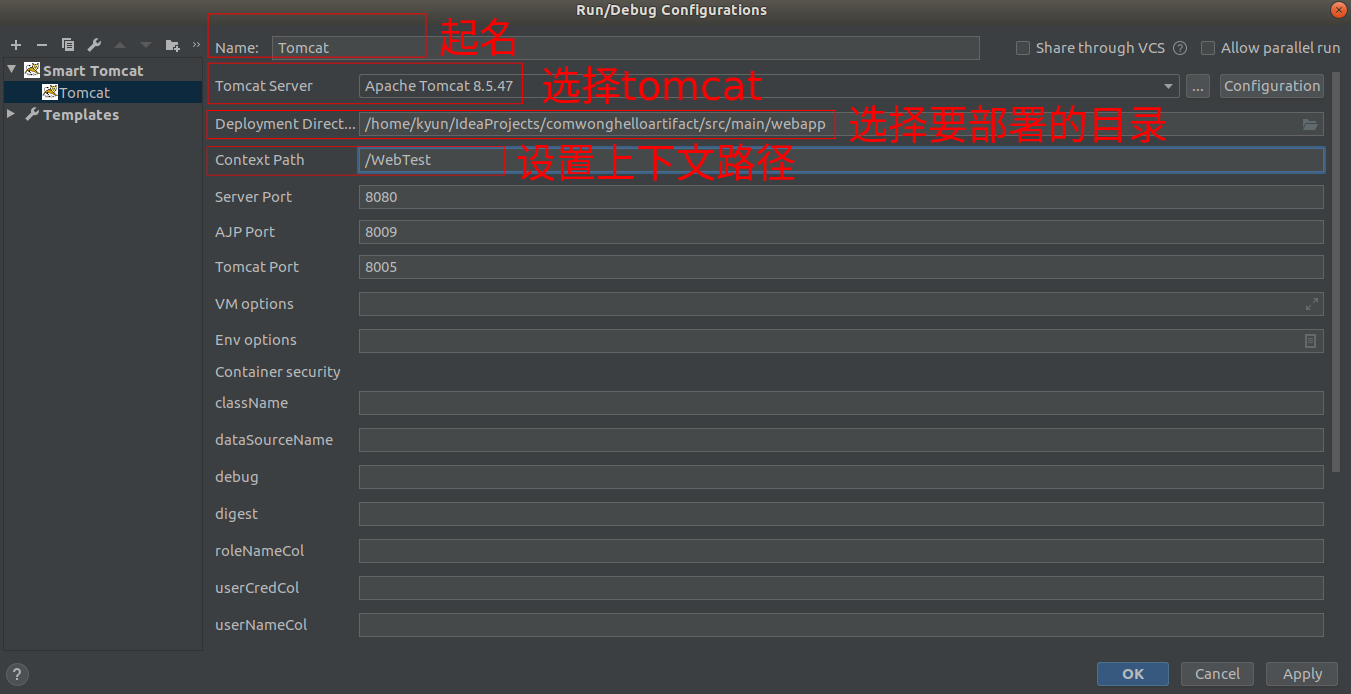Click the Share through VCS help icon
This screenshot has height=694, width=1351.
point(1180,47)
